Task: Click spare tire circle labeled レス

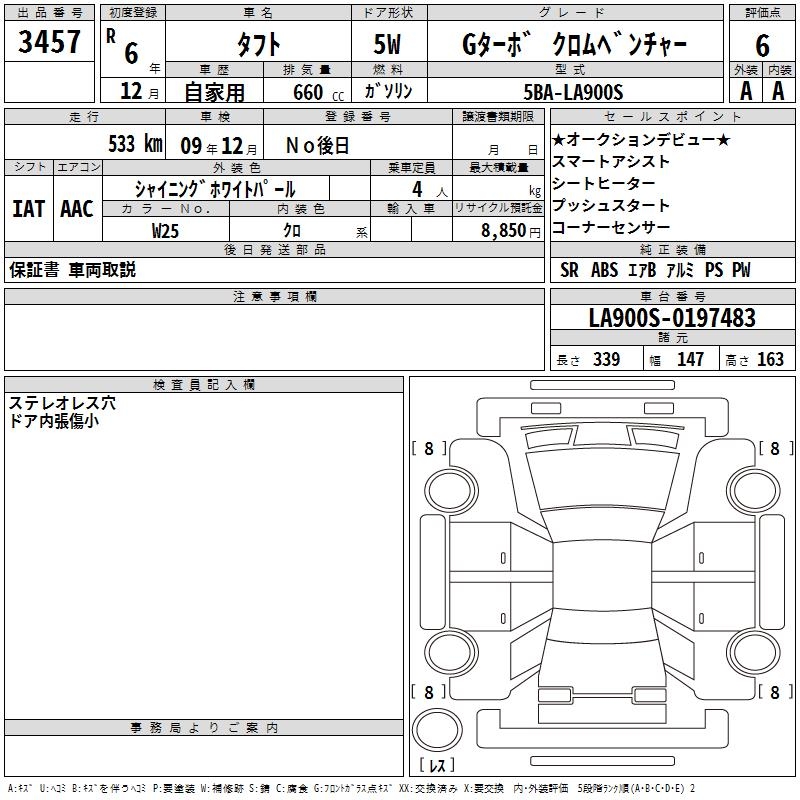Action: pyautogui.click(x=437, y=730)
